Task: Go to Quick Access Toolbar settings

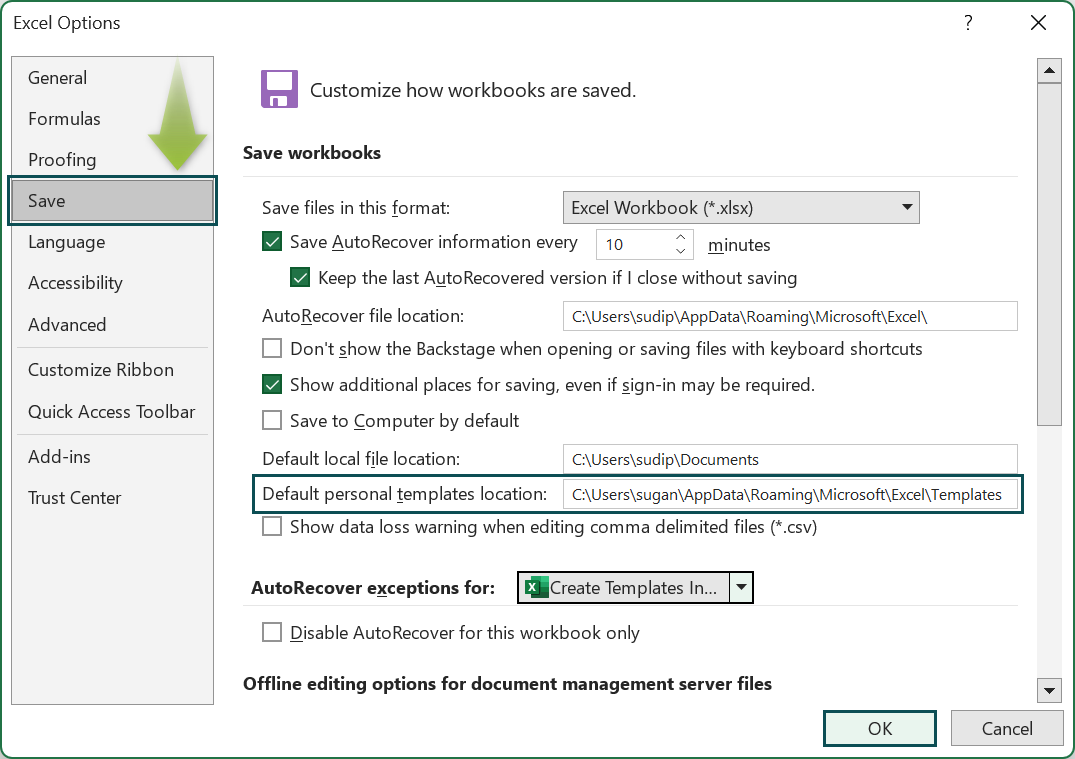Action: pyautogui.click(x=112, y=411)
